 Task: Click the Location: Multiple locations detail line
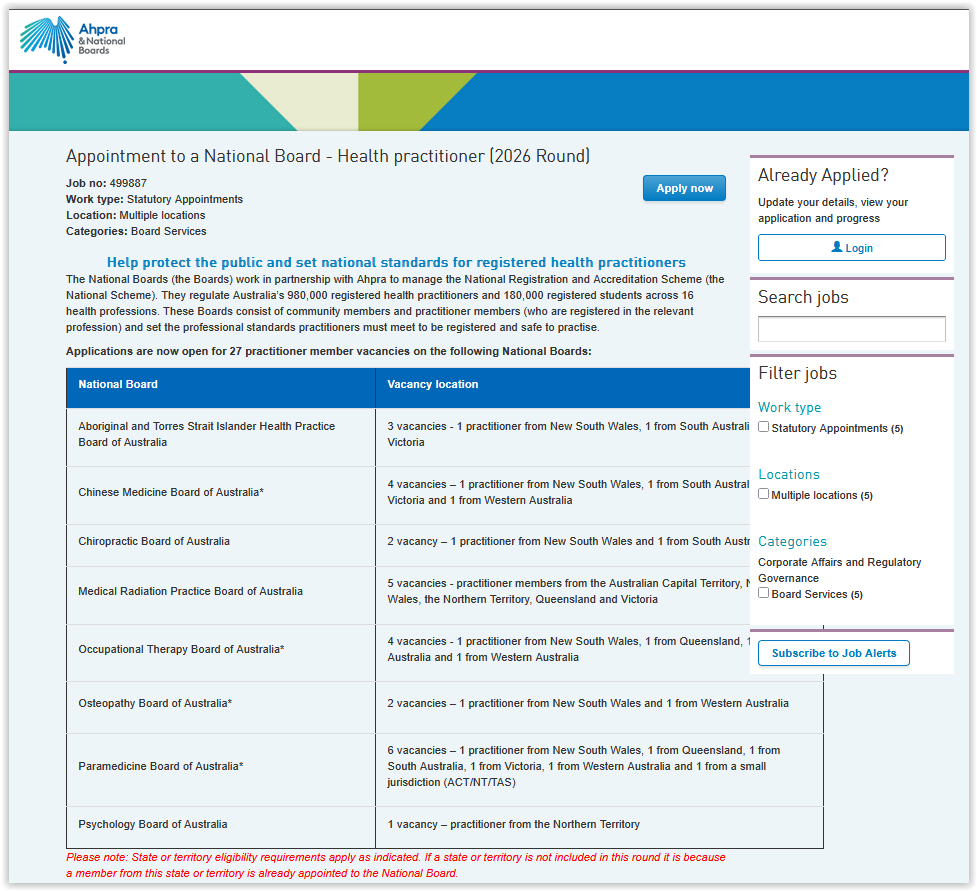tap(136, 216)
